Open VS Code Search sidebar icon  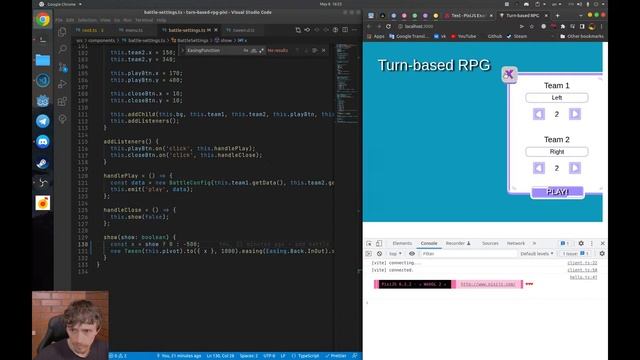62,49
